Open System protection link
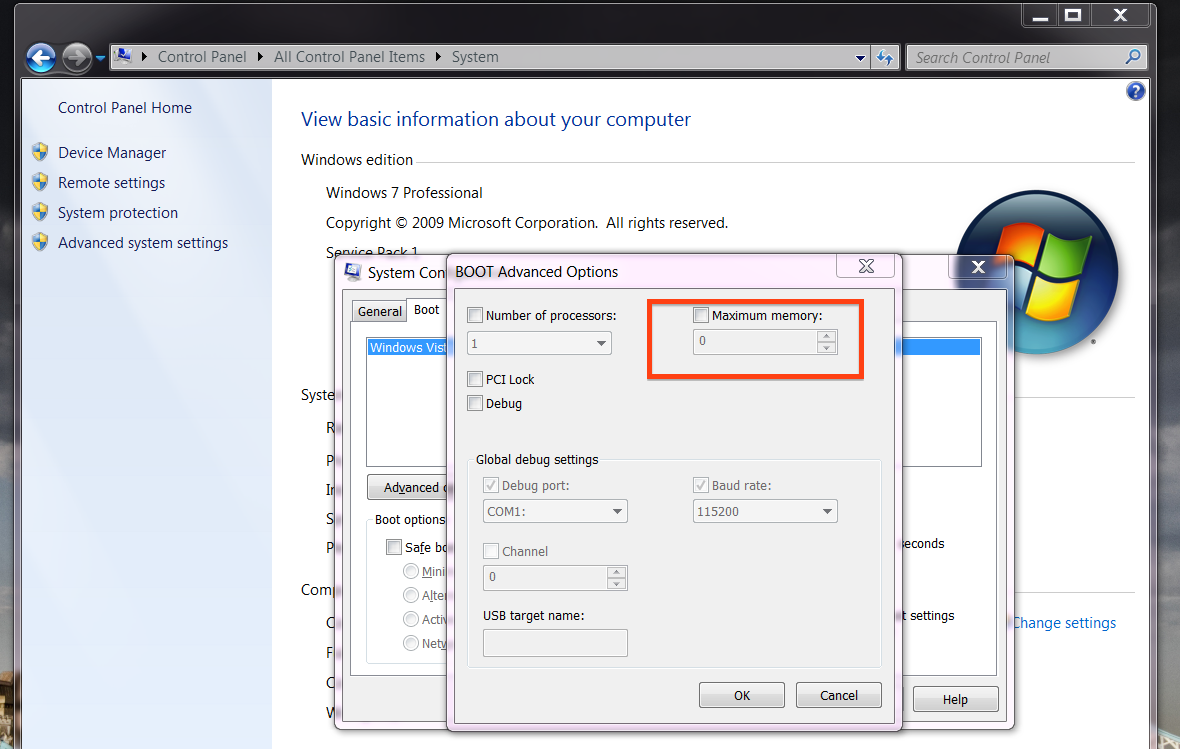 118,213
